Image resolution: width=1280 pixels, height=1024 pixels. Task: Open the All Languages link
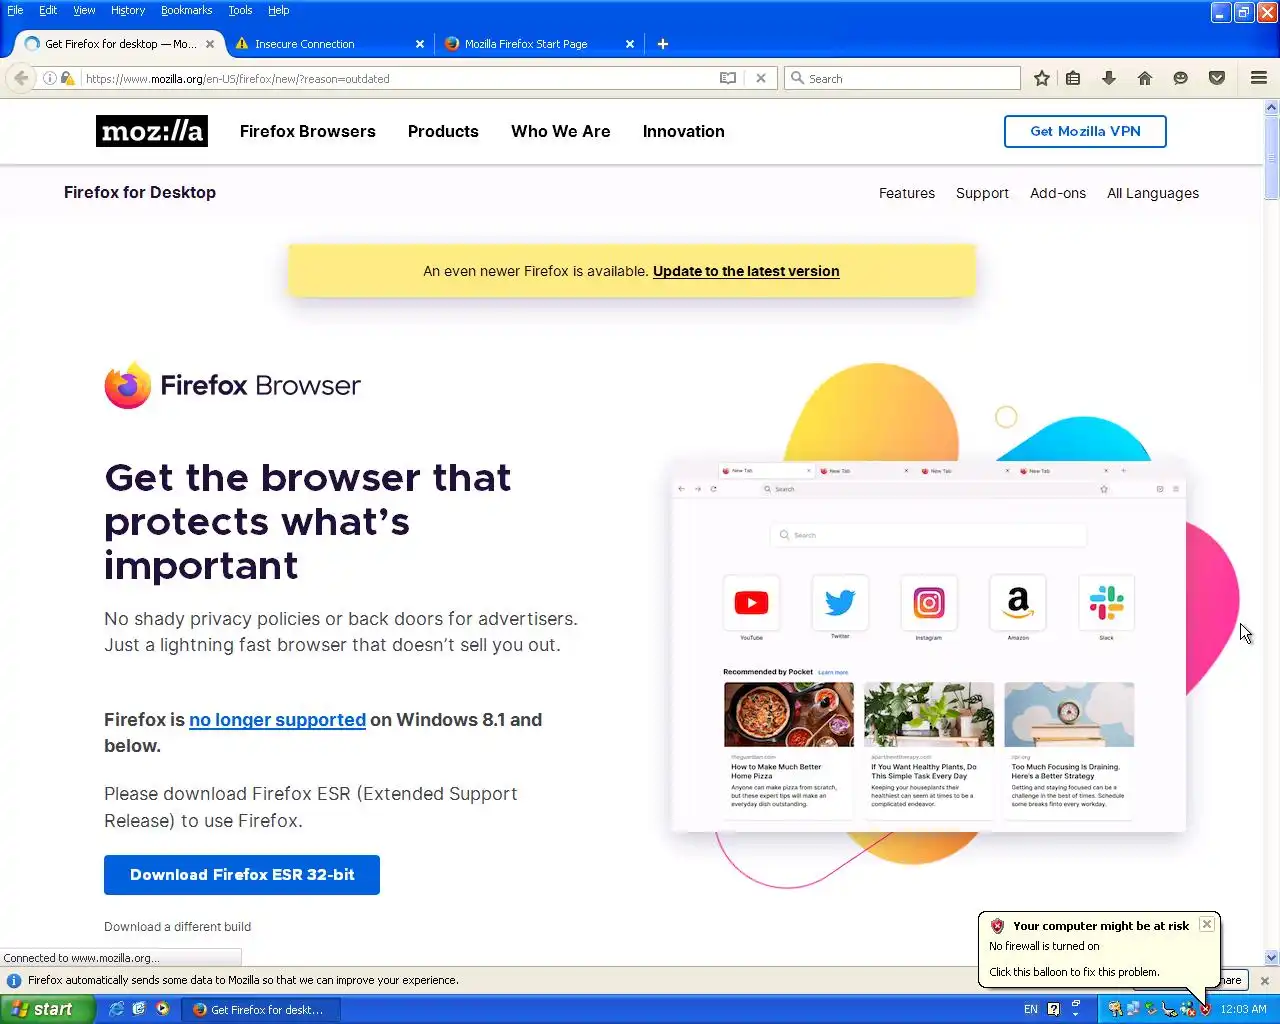pos(1153,193)
